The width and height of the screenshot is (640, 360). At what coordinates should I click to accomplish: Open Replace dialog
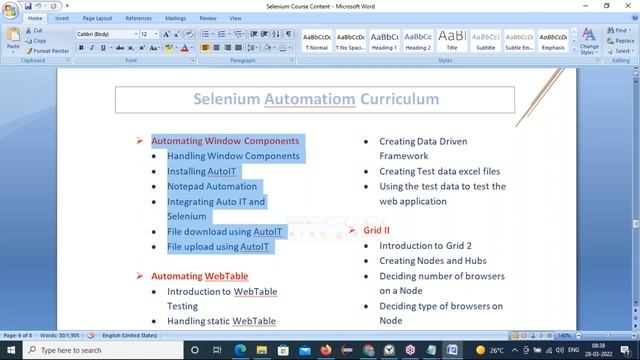(621, 41)
